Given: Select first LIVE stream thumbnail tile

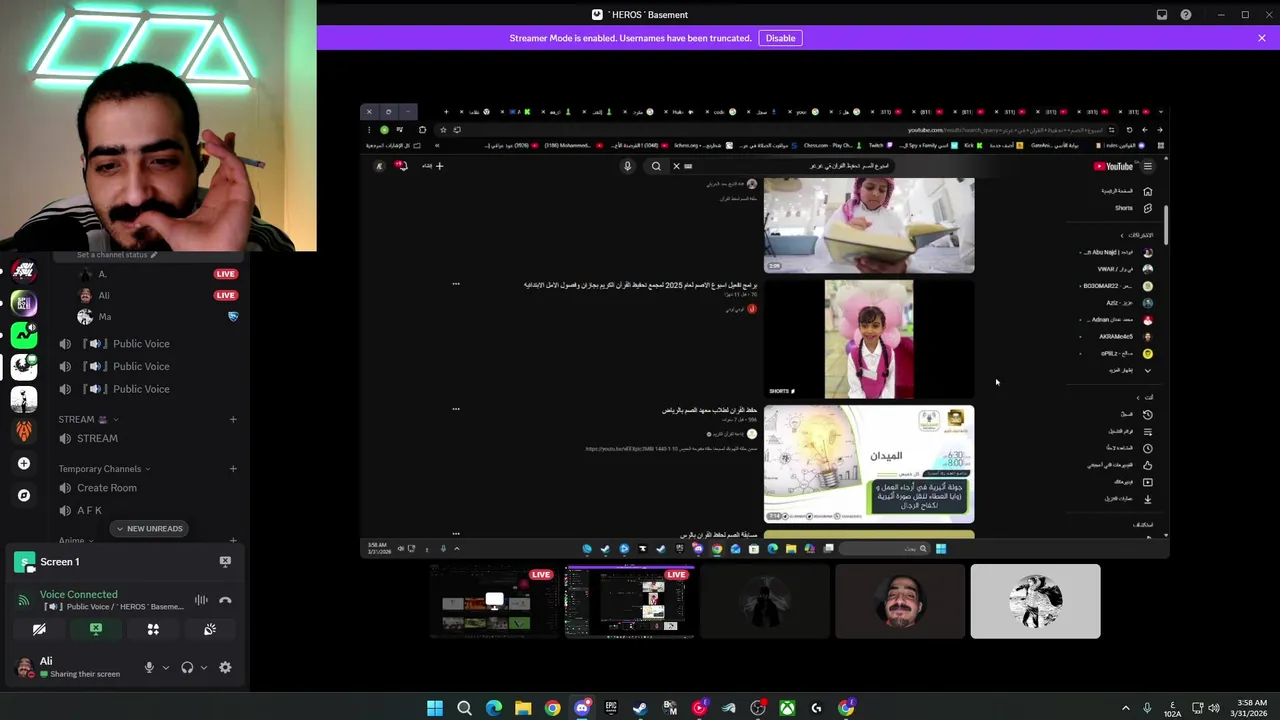Looking at the screenshot, I should 494,601.
